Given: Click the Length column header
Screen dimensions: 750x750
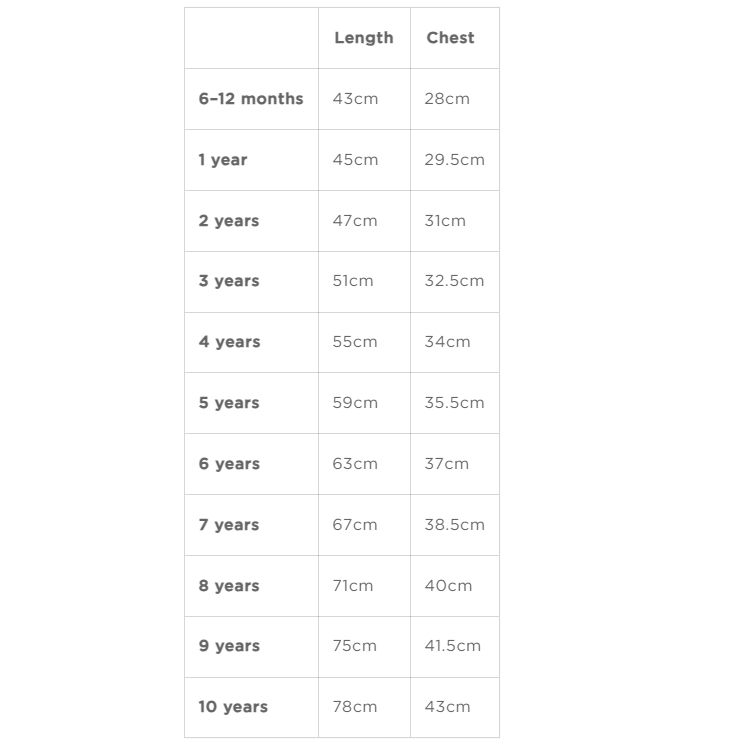Looking at the screenshot, I should pyautogui.click(x=363, y=38).
